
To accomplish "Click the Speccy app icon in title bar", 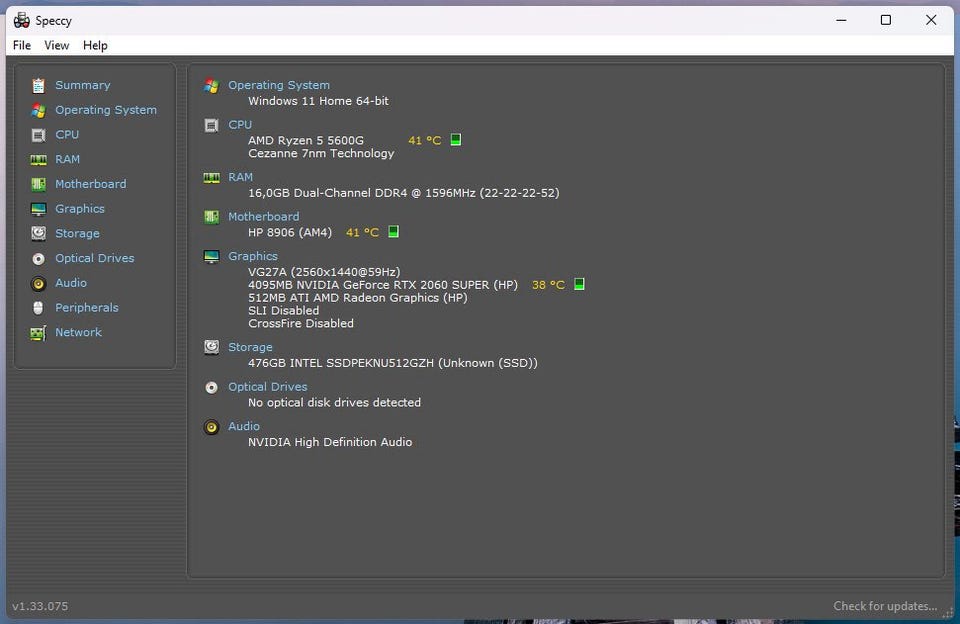I will click(21, 20).
